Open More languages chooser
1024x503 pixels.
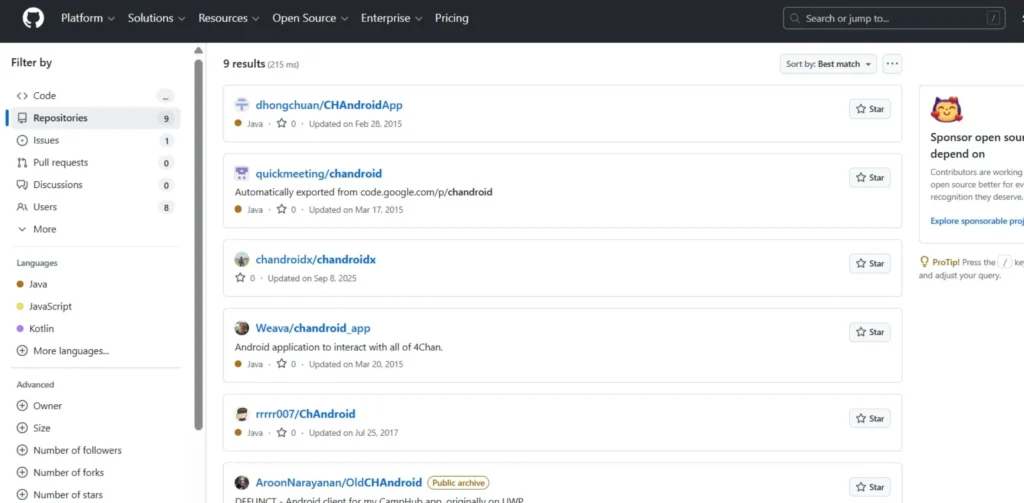95,351
